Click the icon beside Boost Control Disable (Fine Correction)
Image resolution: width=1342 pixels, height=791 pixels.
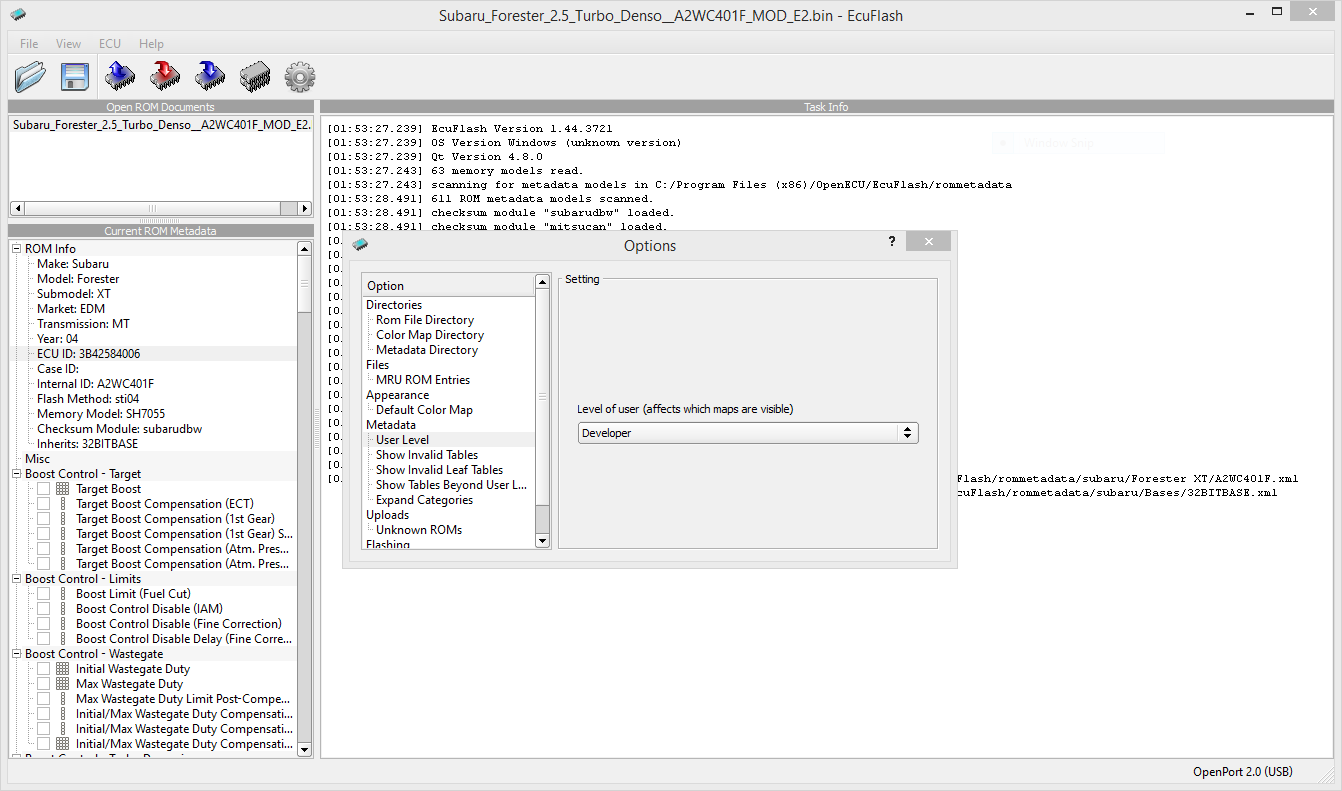pos(63,624)
